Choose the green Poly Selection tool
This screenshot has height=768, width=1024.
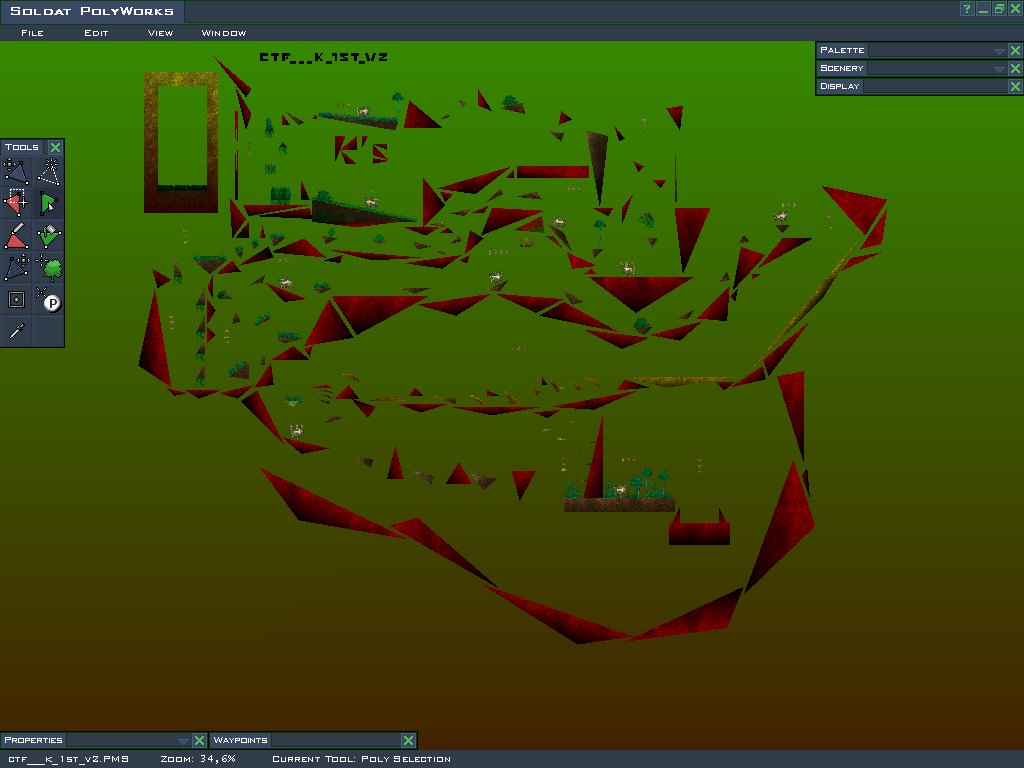click(48, 203)
